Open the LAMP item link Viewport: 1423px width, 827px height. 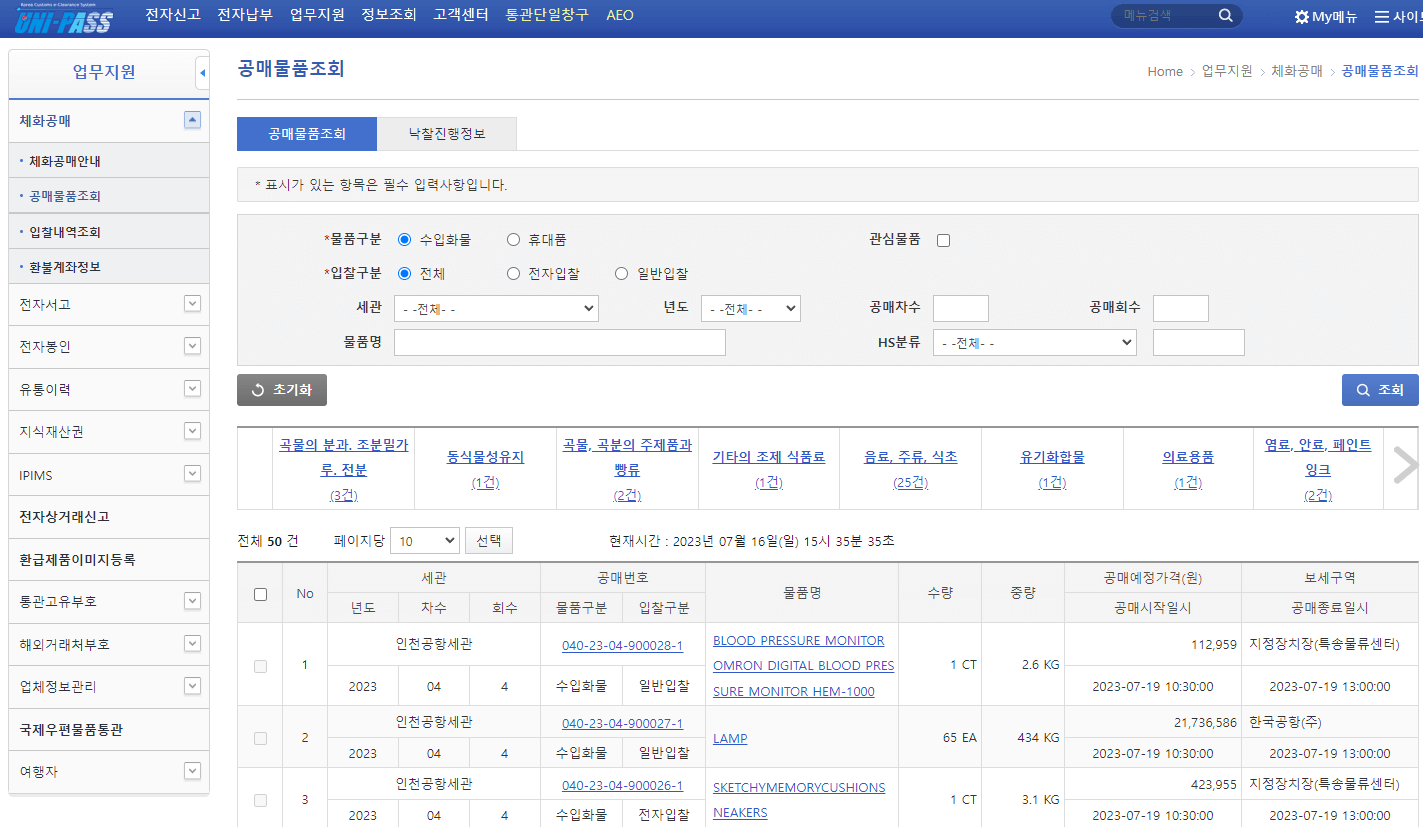coord(730,738)
